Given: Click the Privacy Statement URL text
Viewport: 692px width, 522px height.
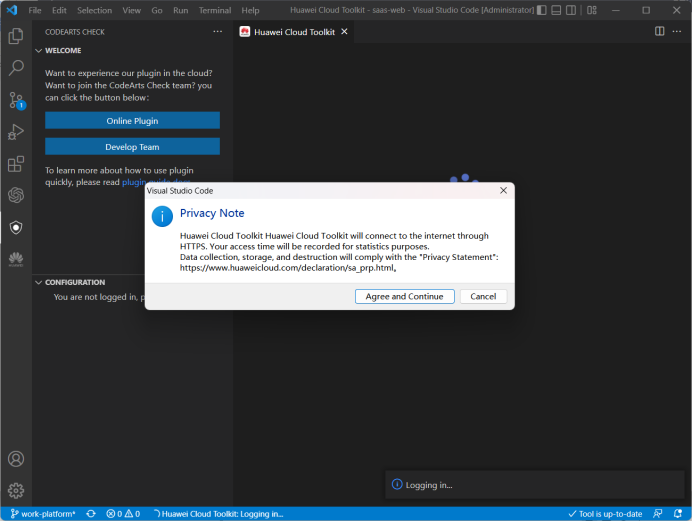Looking at the screenshot, I should click(288, 268).
